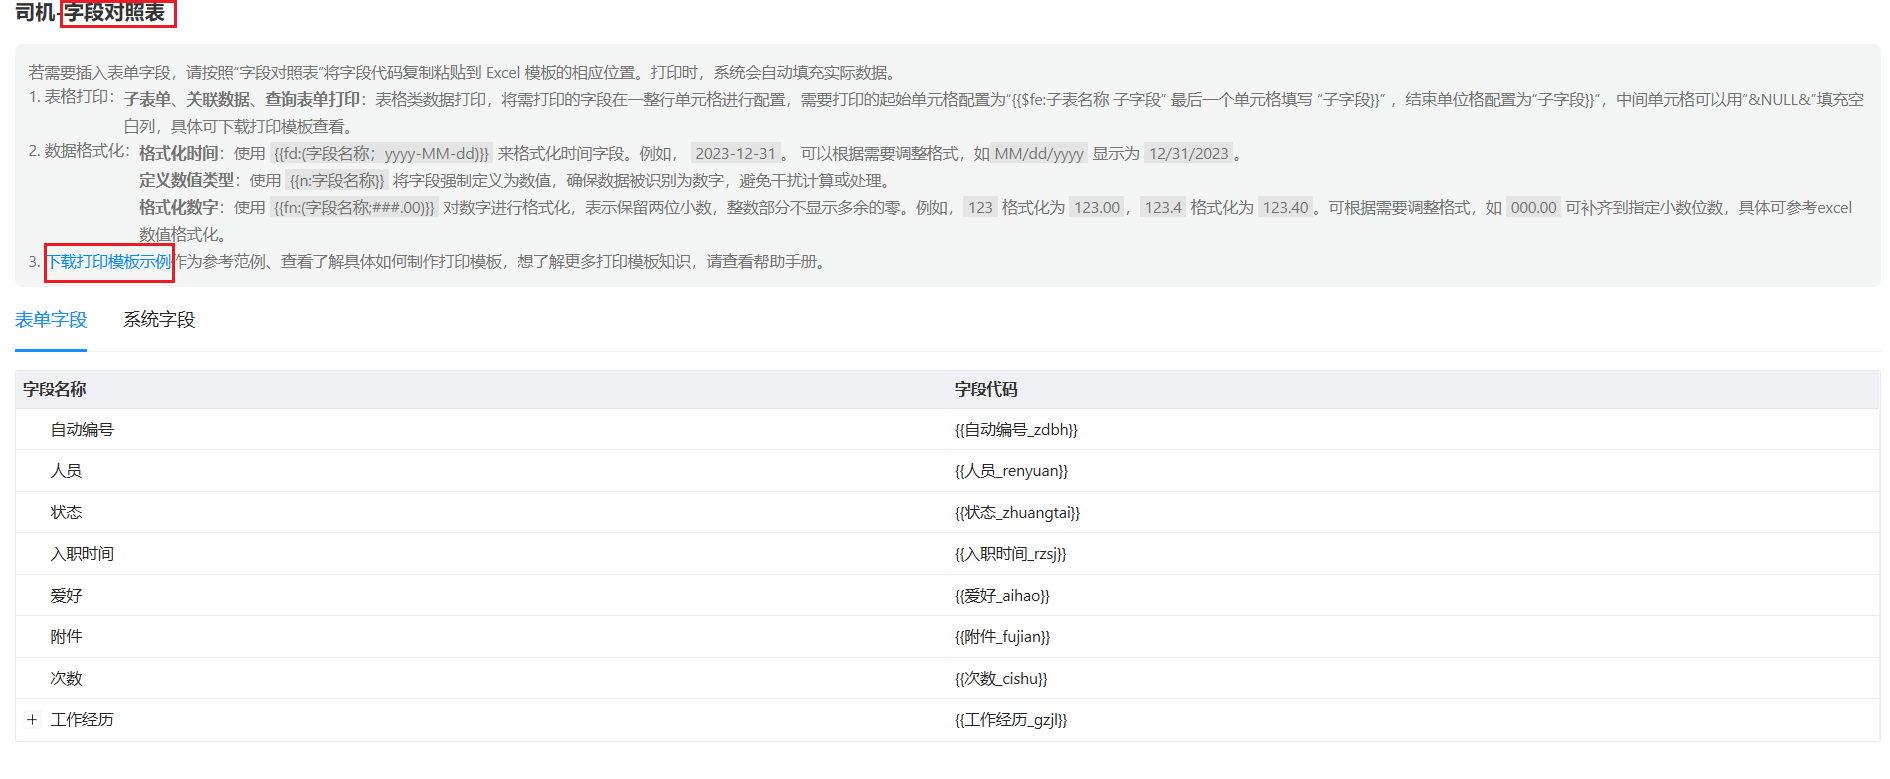Click the {{附件_fujian}} field code
The height and width of the screenshot is (779, 1890).
click(x=1002, y=637)
